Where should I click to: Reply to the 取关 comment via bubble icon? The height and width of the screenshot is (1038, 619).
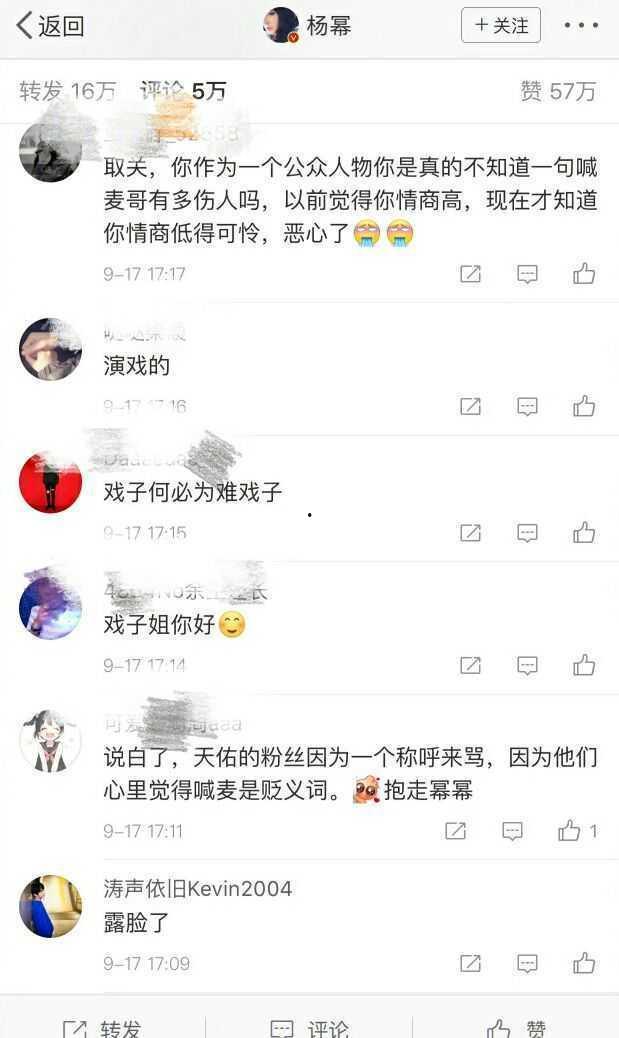pyautogui.click(x=527, y=274)
